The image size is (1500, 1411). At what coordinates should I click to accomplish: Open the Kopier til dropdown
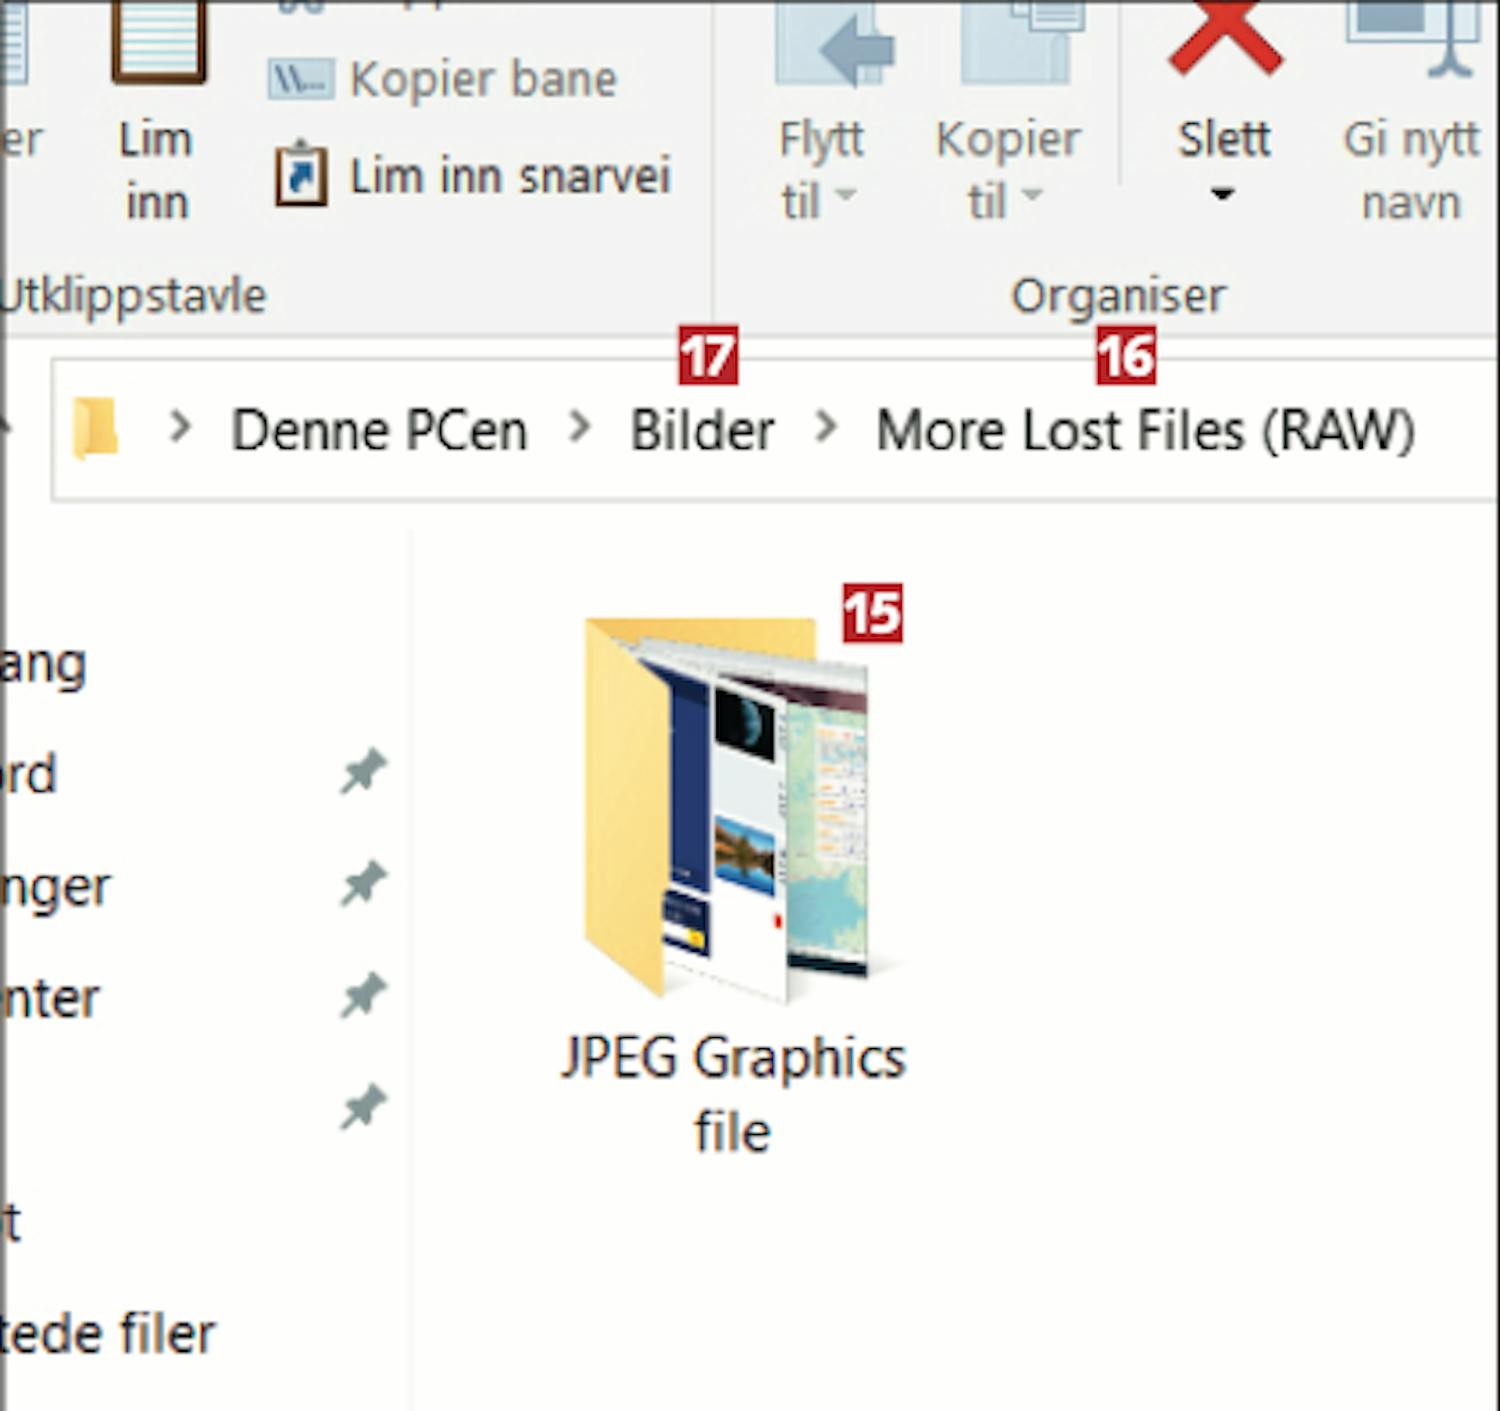click(x=1008, y=112)
